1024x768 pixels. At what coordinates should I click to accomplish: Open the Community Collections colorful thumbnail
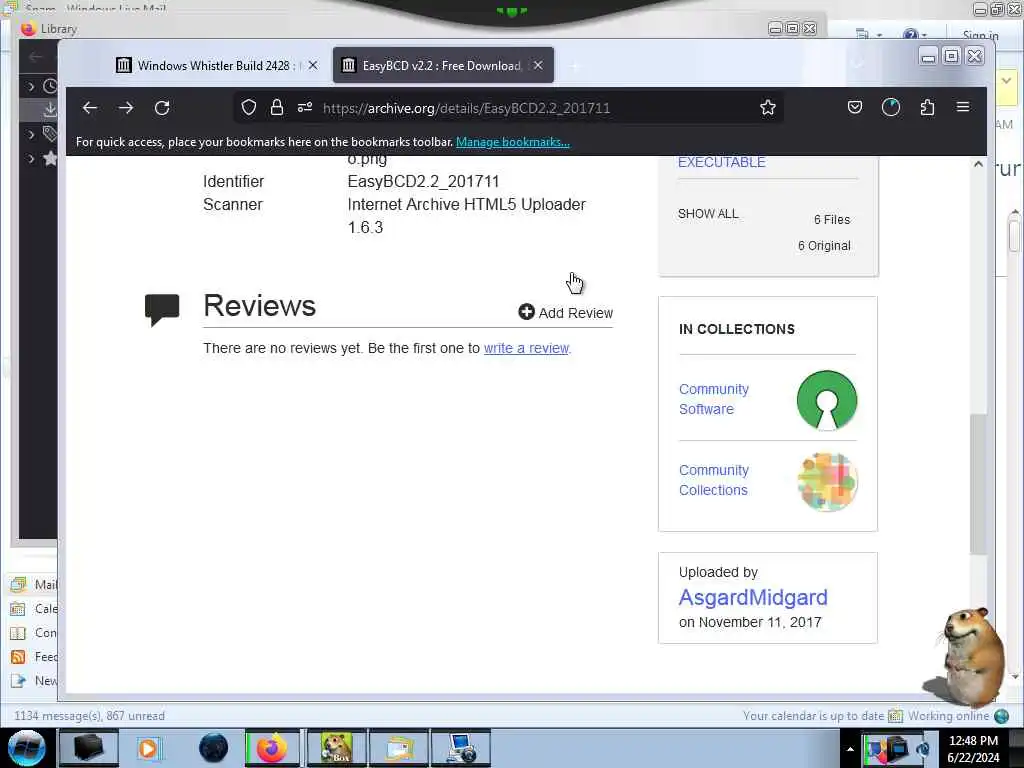pyautogui.click(x=827, y=481)
